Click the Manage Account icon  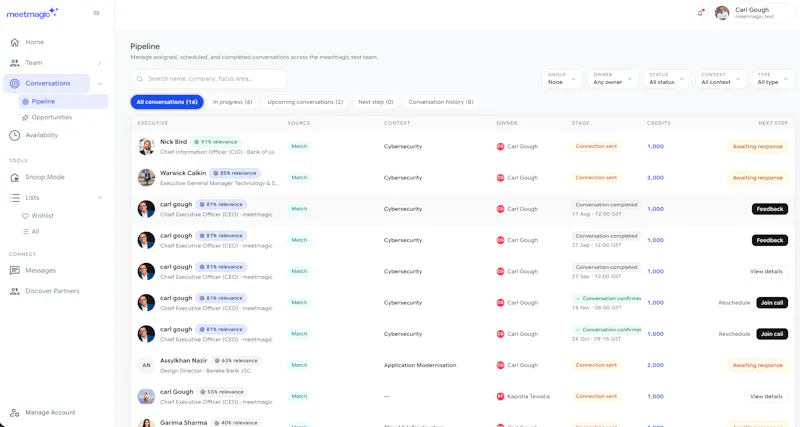point(15,412)
